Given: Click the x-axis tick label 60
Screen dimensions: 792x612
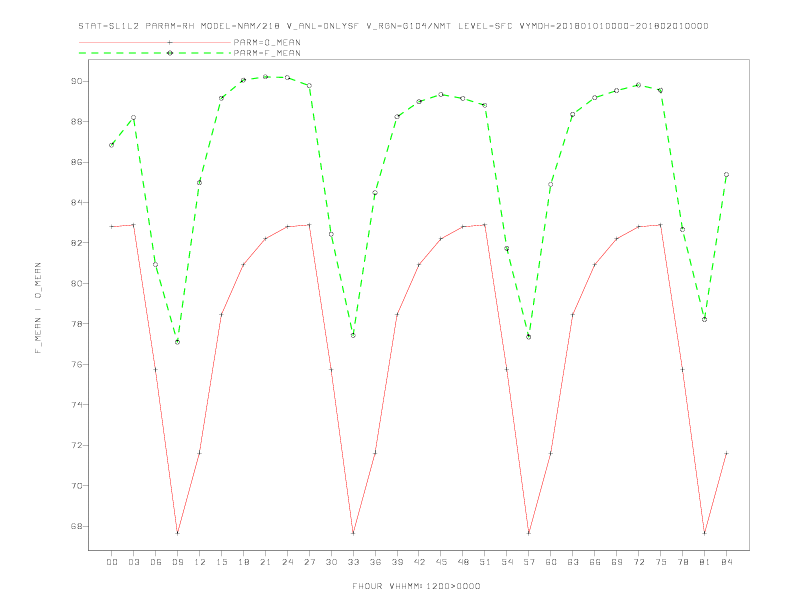Looking at the screenshot, I should point(551,562).
